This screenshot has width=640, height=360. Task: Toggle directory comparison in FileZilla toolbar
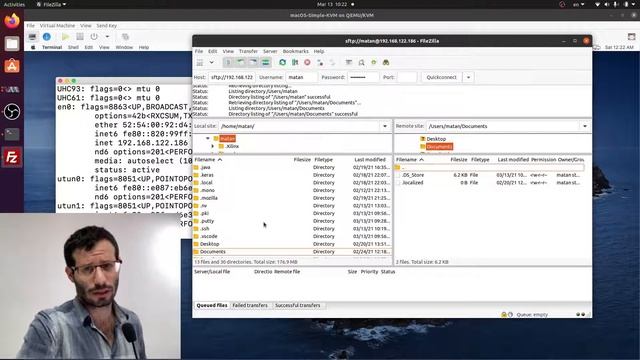(361, 62)
